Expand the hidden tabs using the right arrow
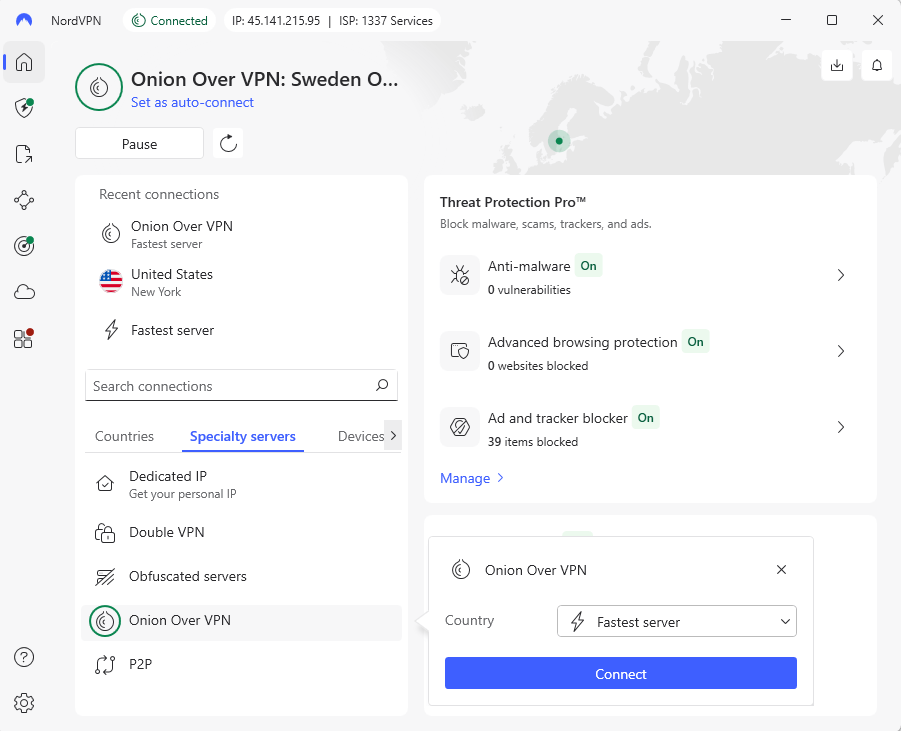901x731 pixels. 392,436
